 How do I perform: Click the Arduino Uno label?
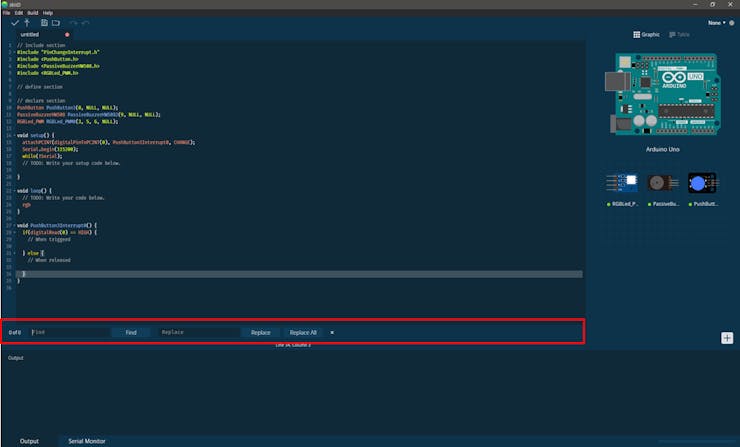663,149
